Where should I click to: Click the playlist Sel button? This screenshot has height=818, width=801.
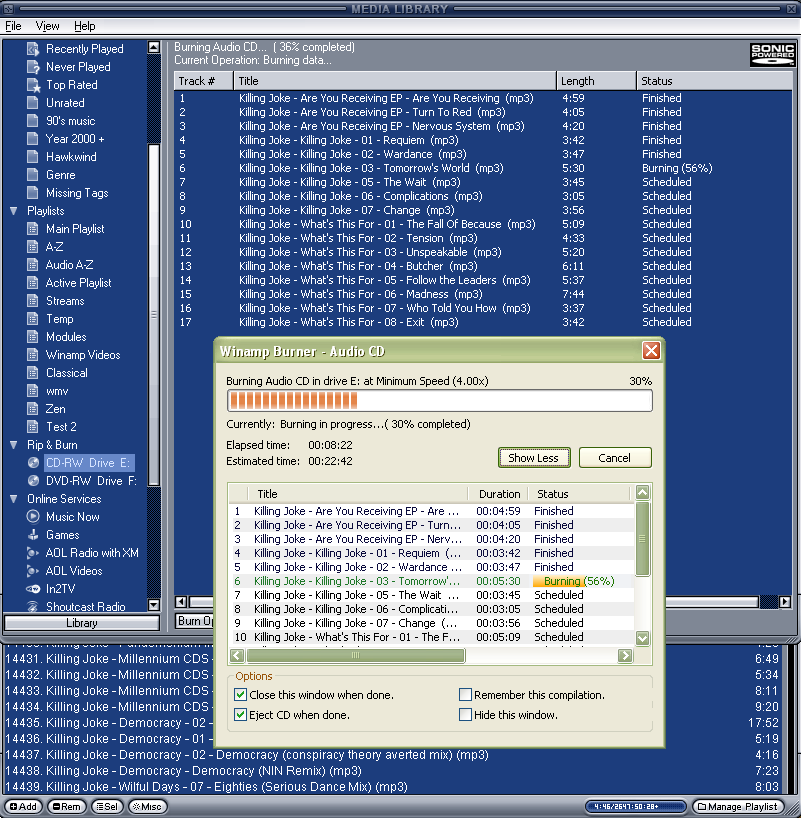107,807
